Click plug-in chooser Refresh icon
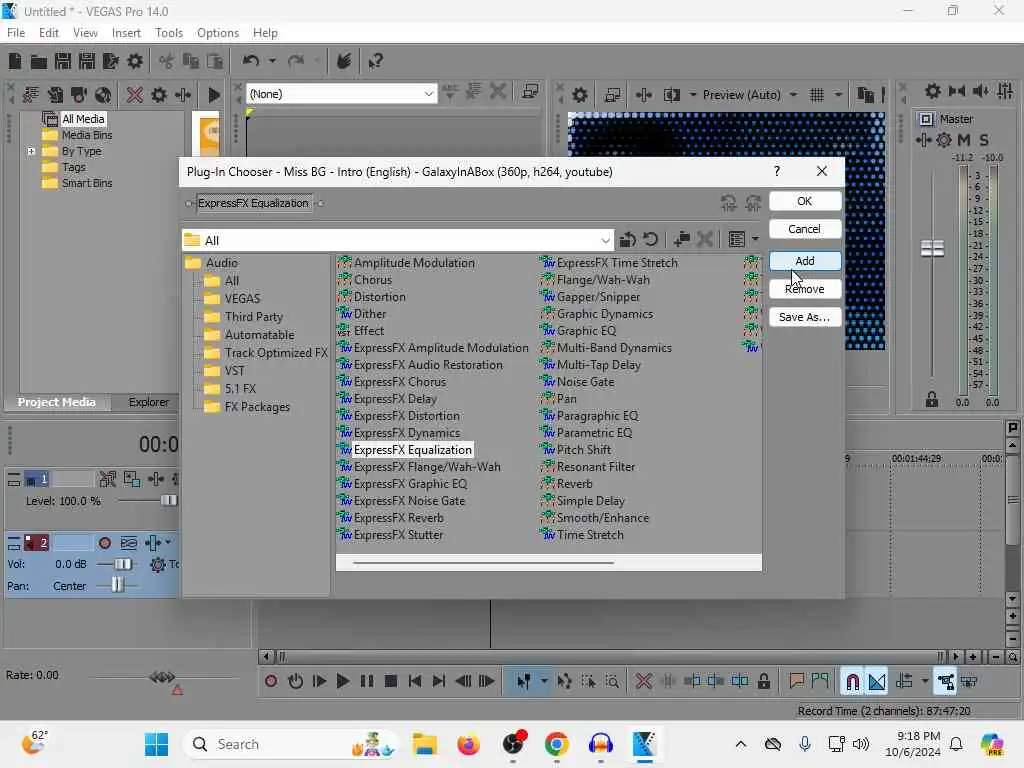The height and width of the screenshot is (768, 1024). 650,240
